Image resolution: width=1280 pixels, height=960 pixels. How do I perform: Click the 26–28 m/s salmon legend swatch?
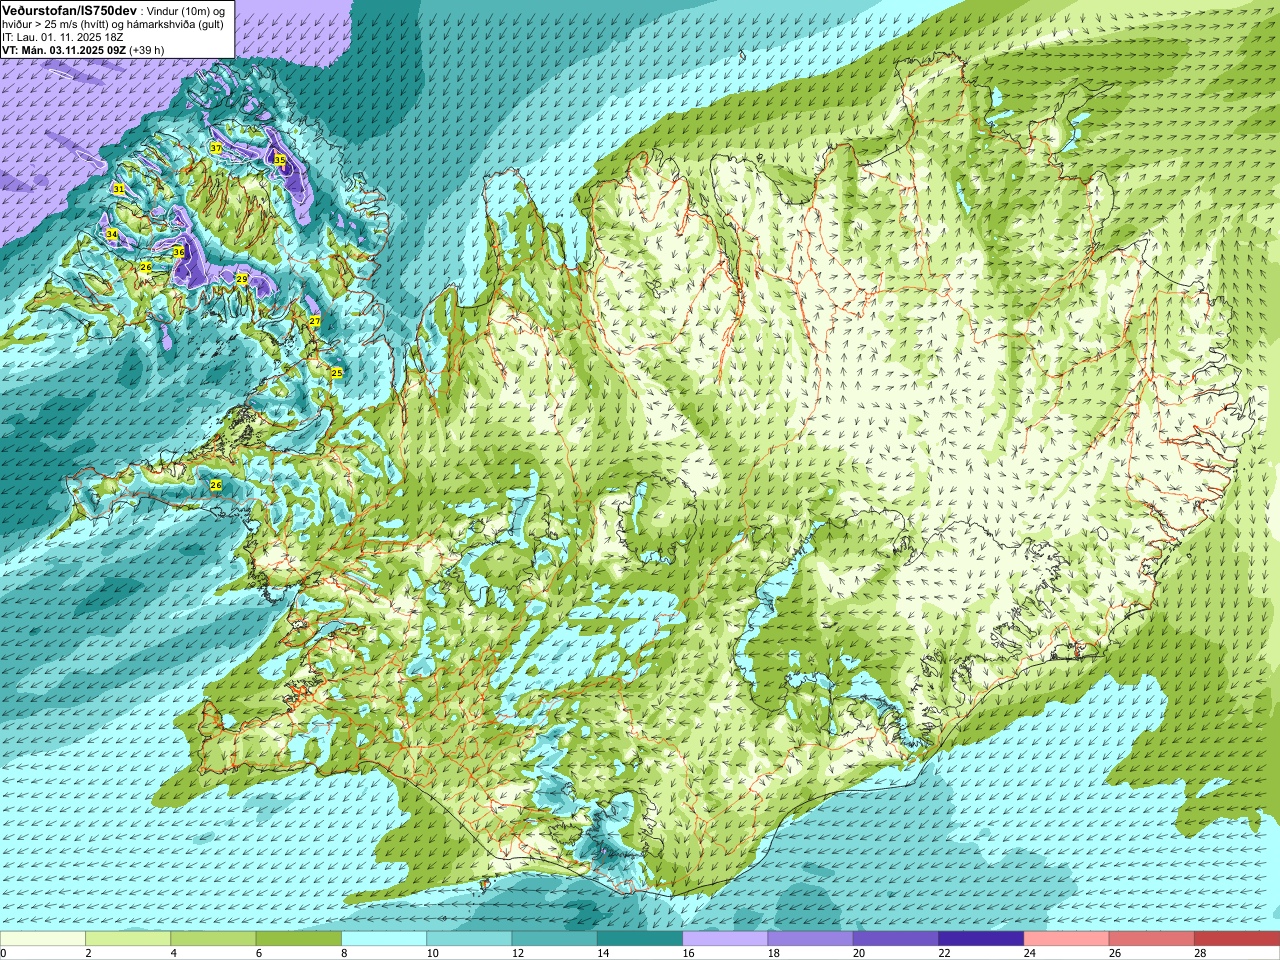(1152, 939)
